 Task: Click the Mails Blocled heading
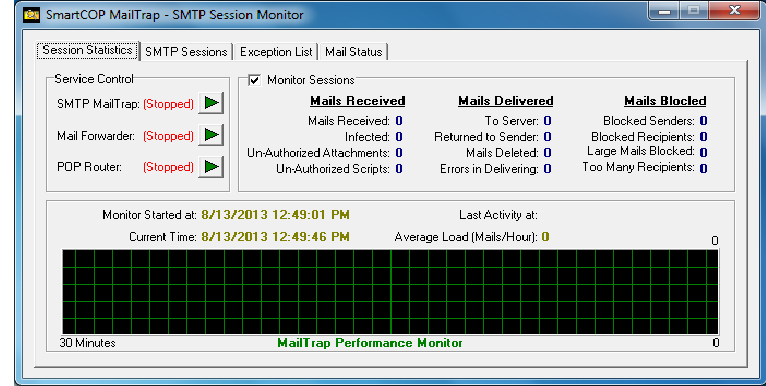pos(665,101)
